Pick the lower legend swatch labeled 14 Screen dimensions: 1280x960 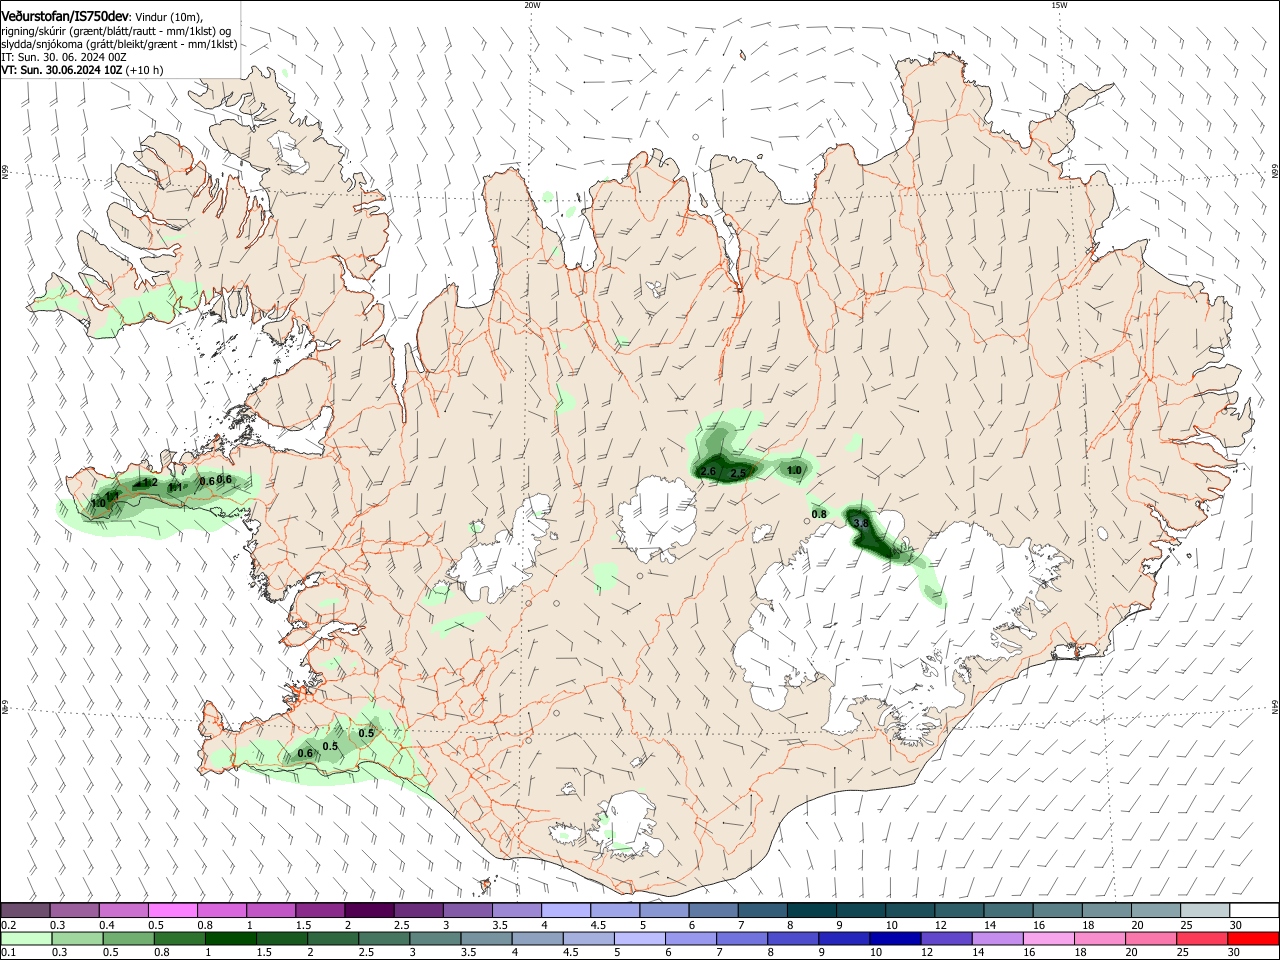pyautogui.click(x=996, y=938)
